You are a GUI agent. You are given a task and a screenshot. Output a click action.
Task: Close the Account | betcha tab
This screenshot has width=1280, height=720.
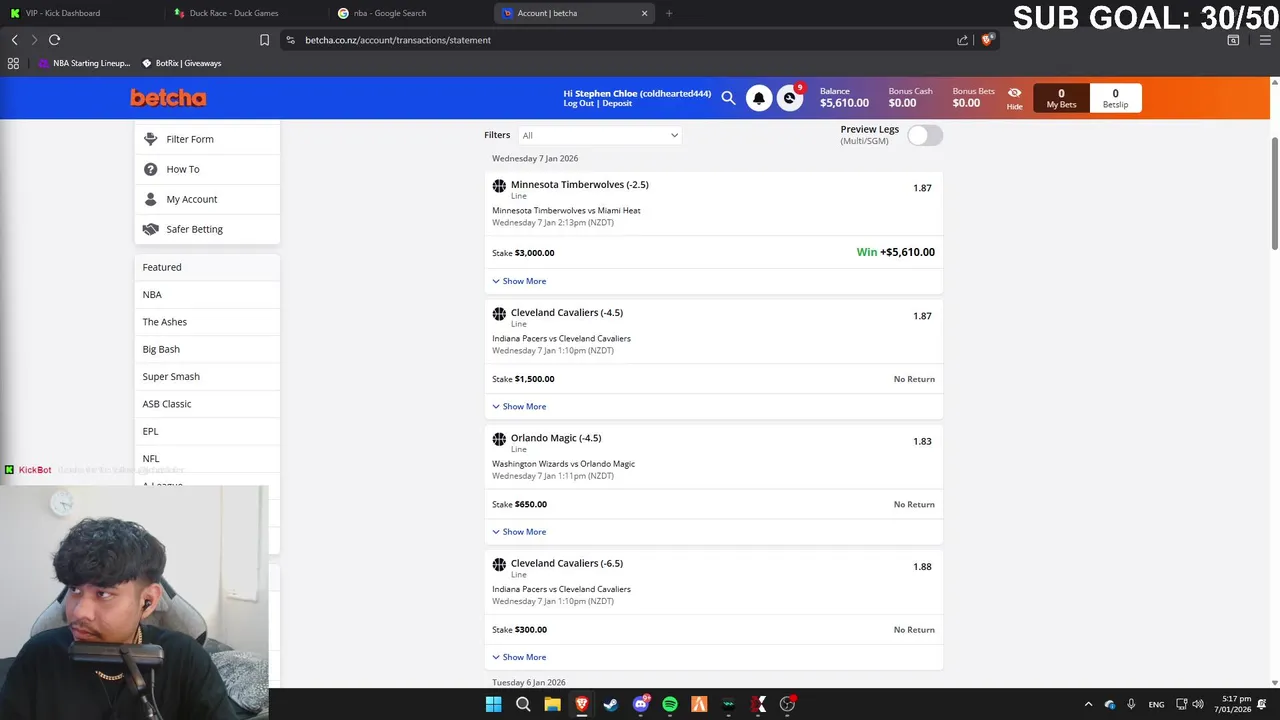644,13
